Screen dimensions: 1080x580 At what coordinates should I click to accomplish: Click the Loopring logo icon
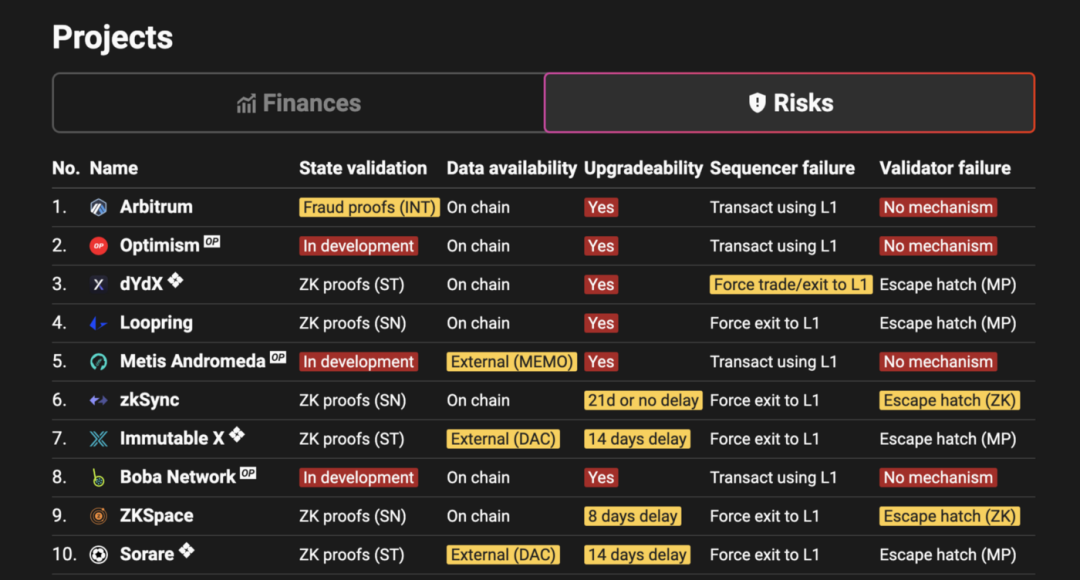[x=98, y=324]
